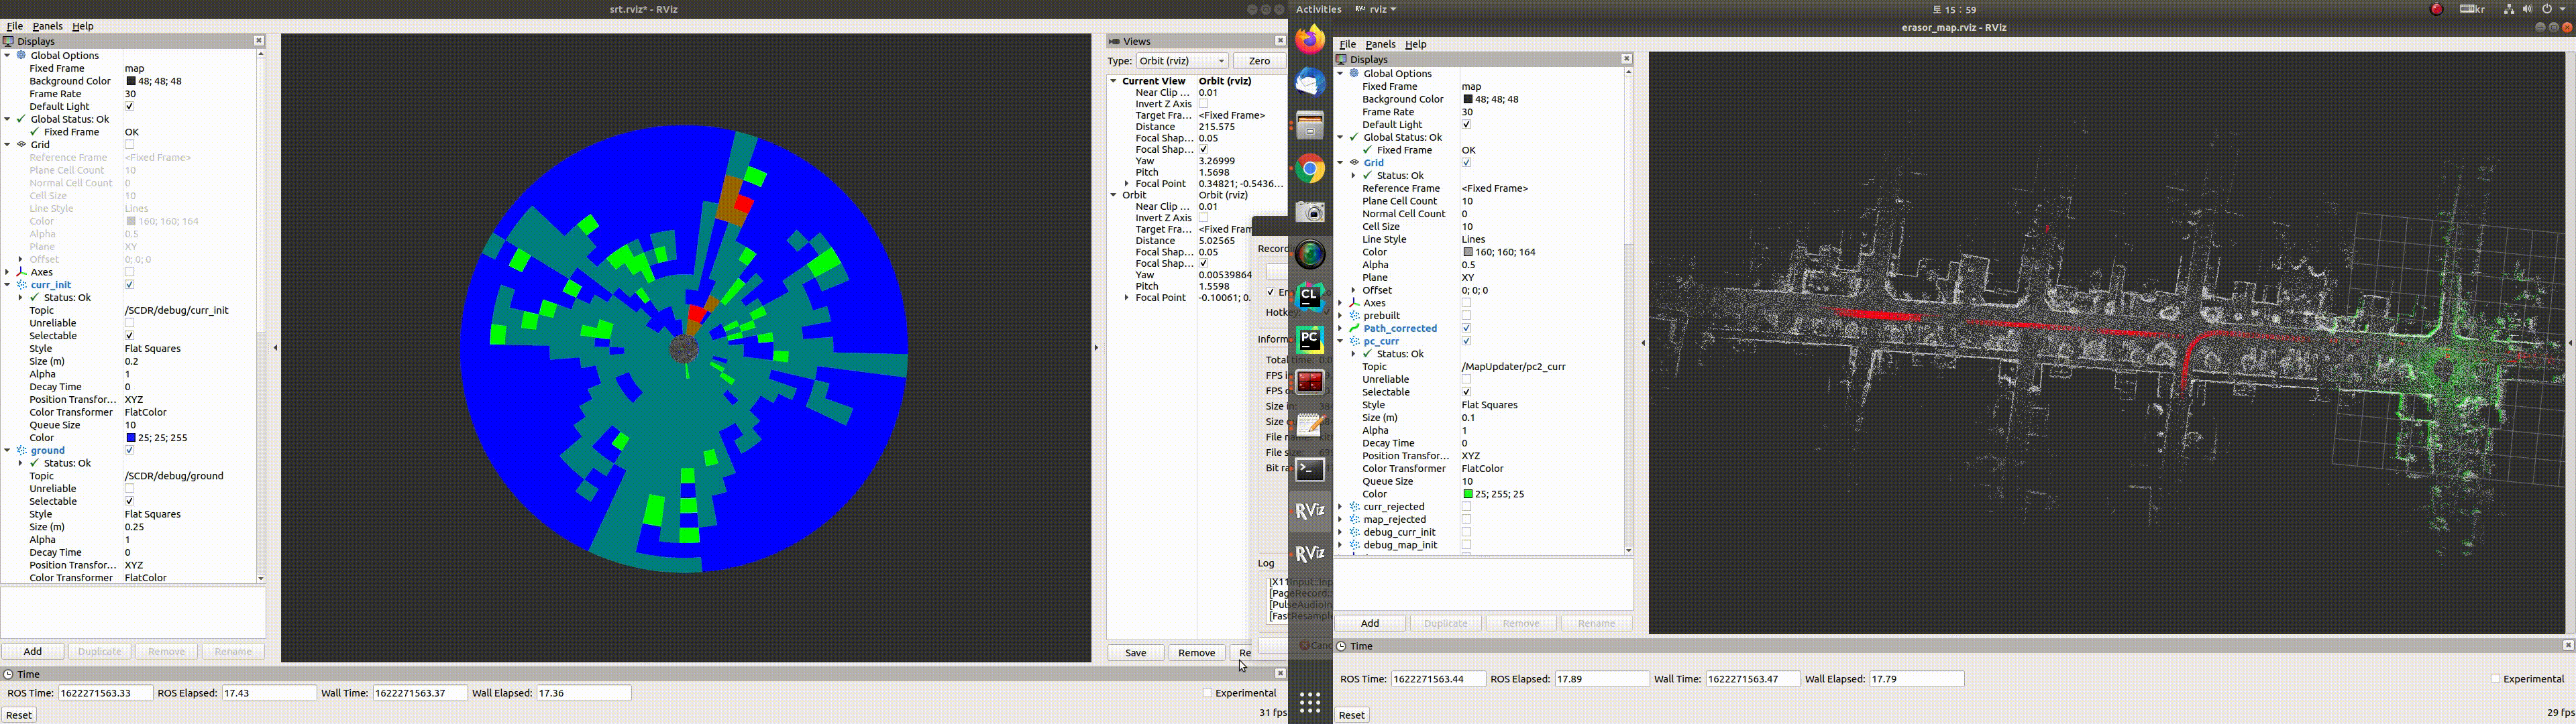Image resolution: width=2576 pixels, height=724 pixels.
Task: Click the Show Applications grid icon
Action: click(1310, 703)
